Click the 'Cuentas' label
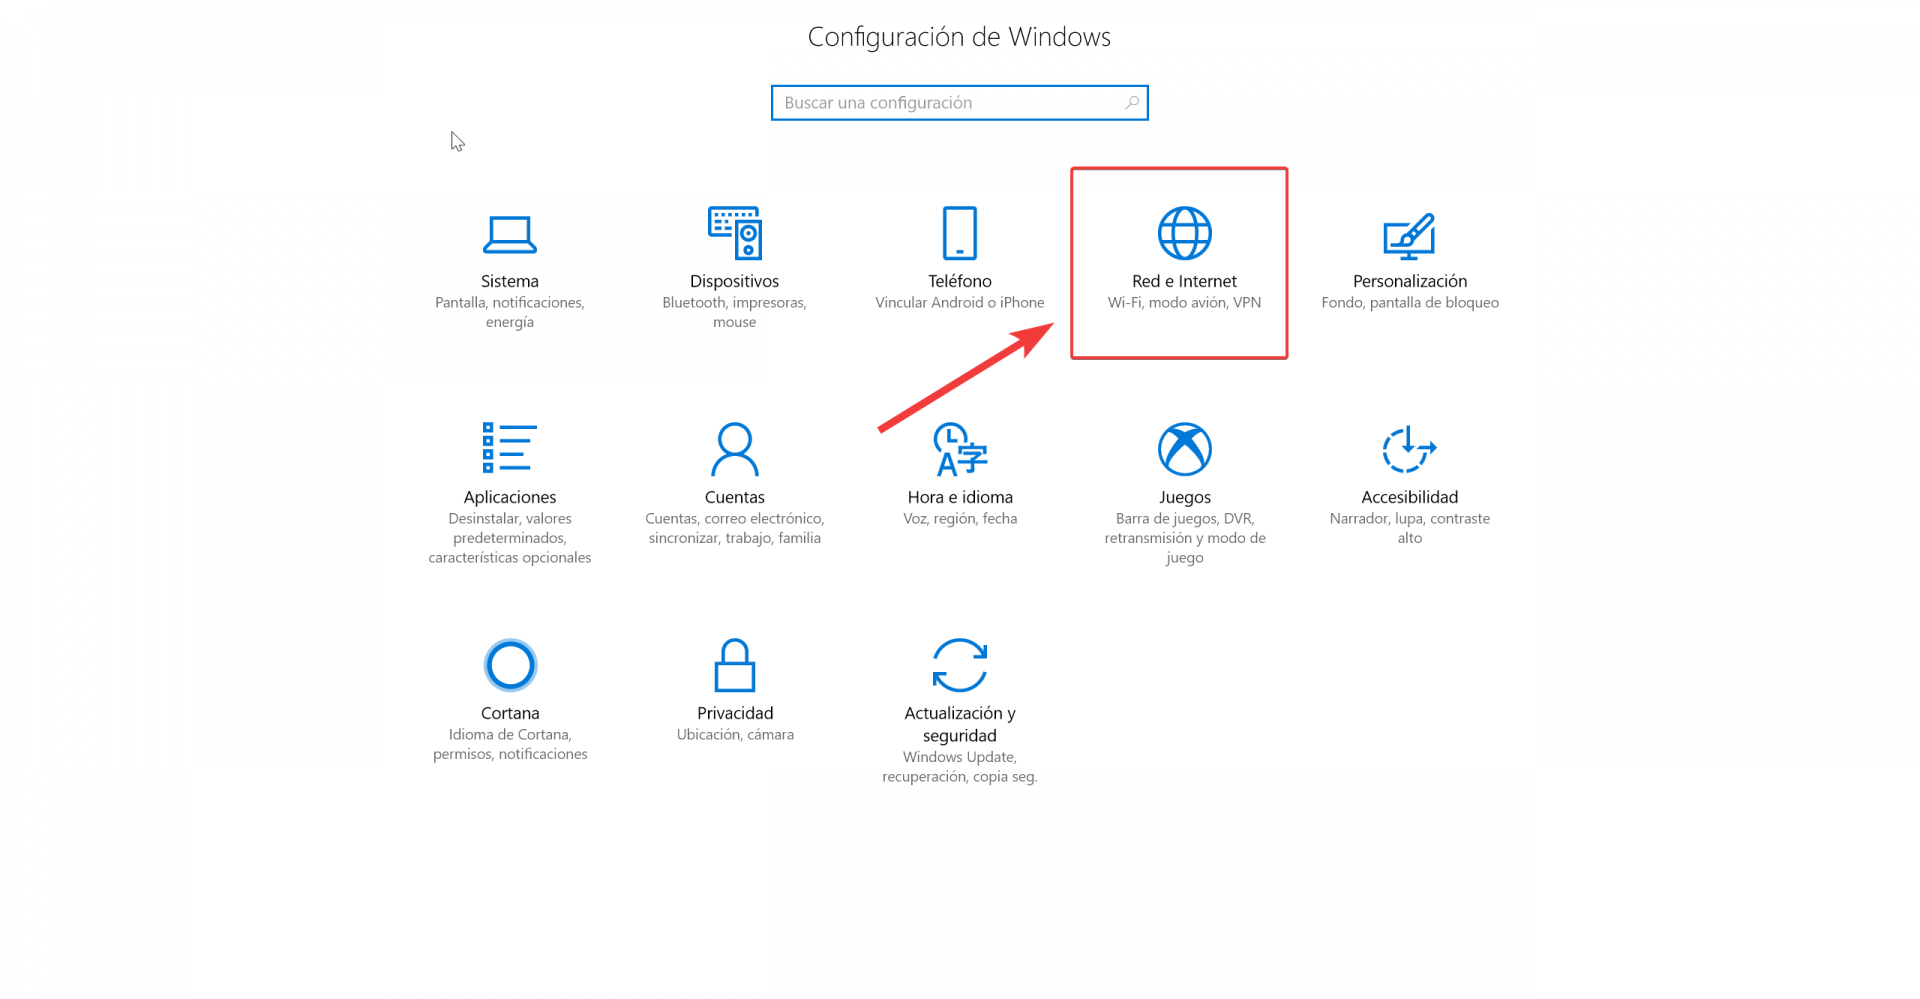Screen dimensions: 1920x999 pos(735,497)
